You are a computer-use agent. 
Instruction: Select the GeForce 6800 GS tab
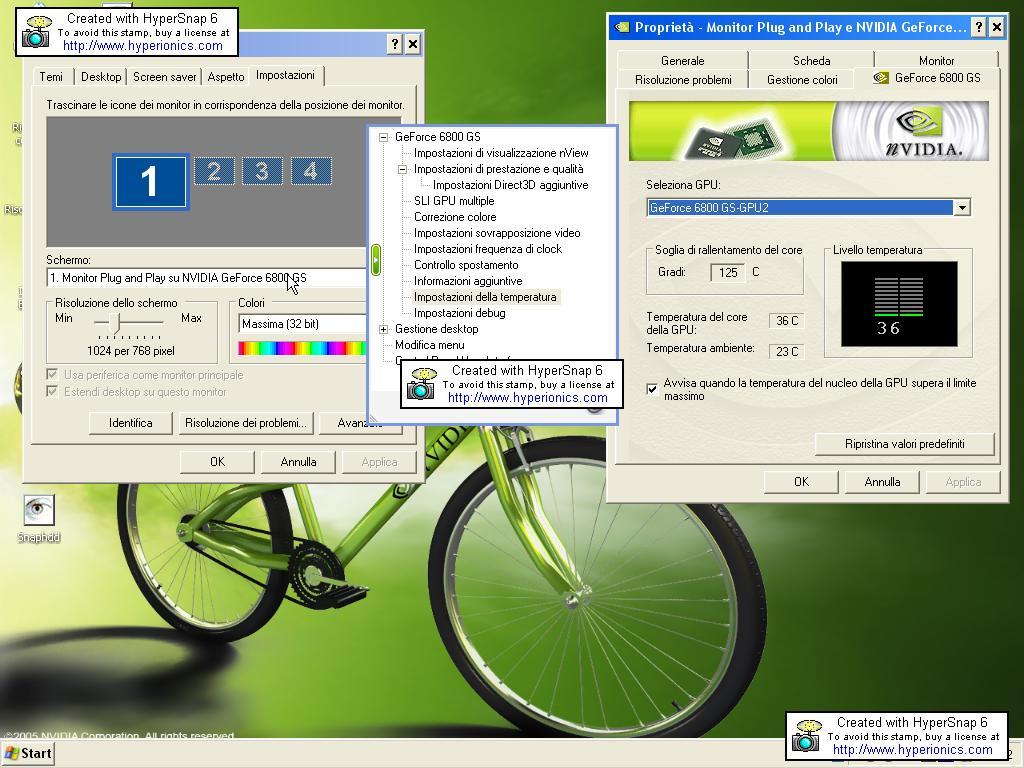[x=927, y=78]
